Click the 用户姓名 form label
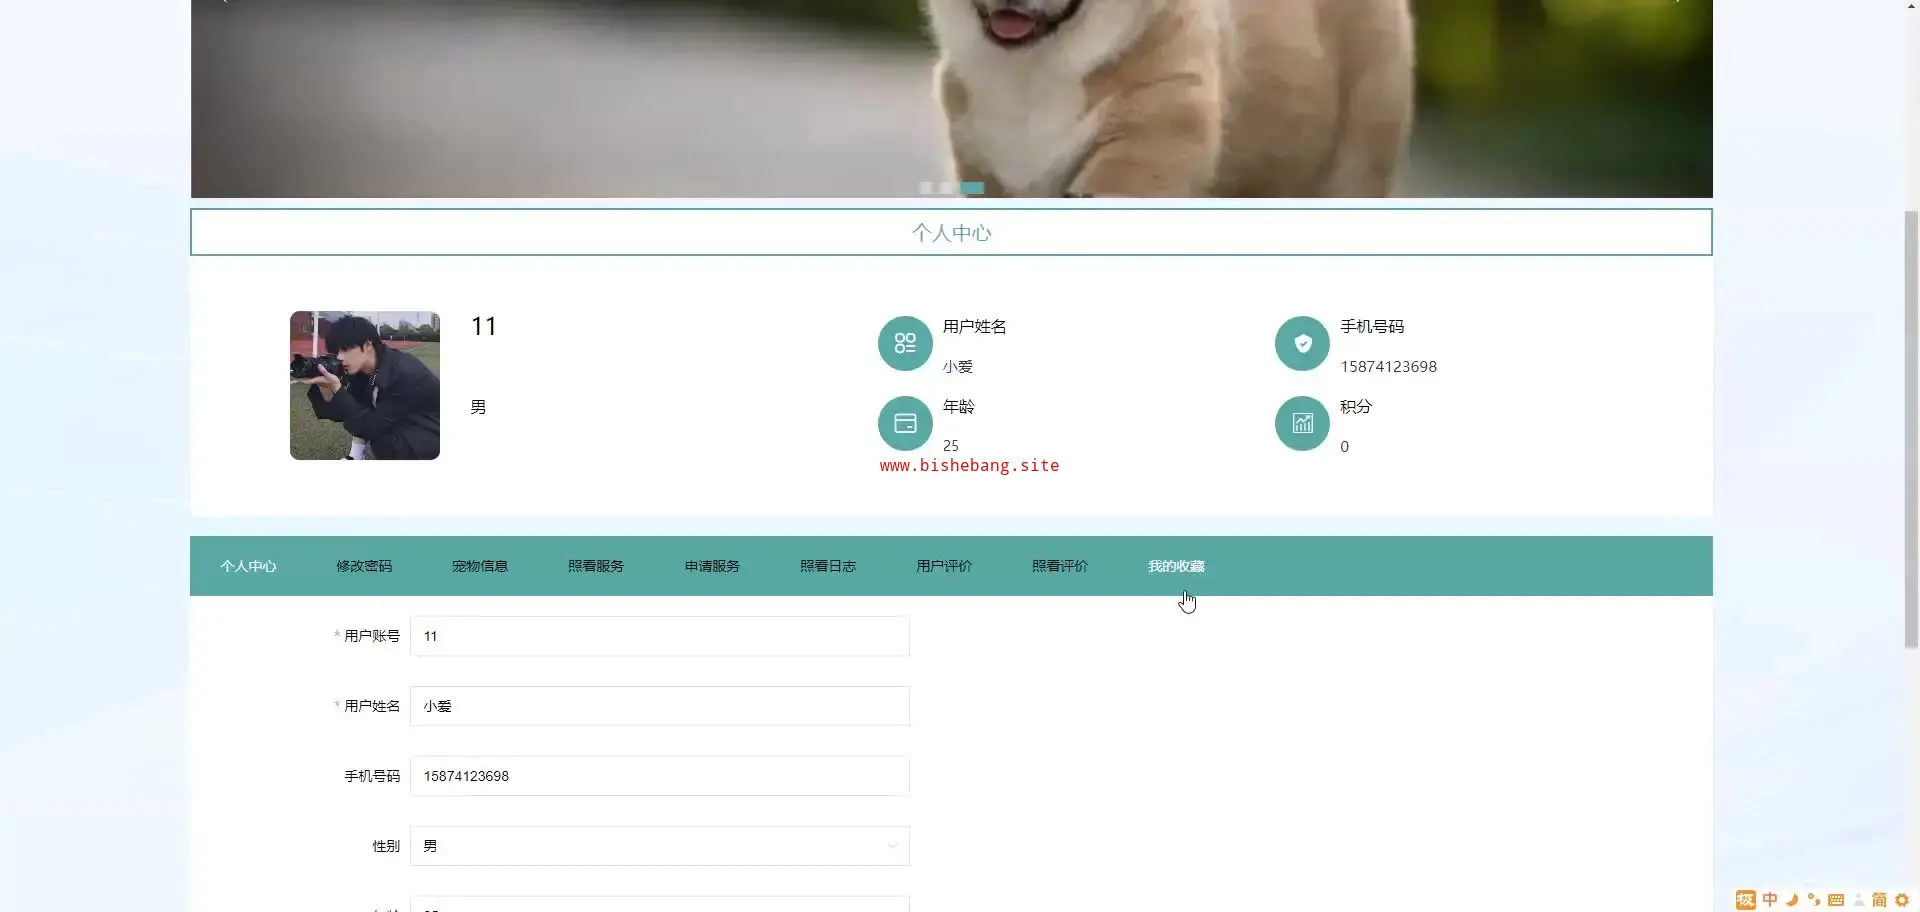 pos(372,706)
